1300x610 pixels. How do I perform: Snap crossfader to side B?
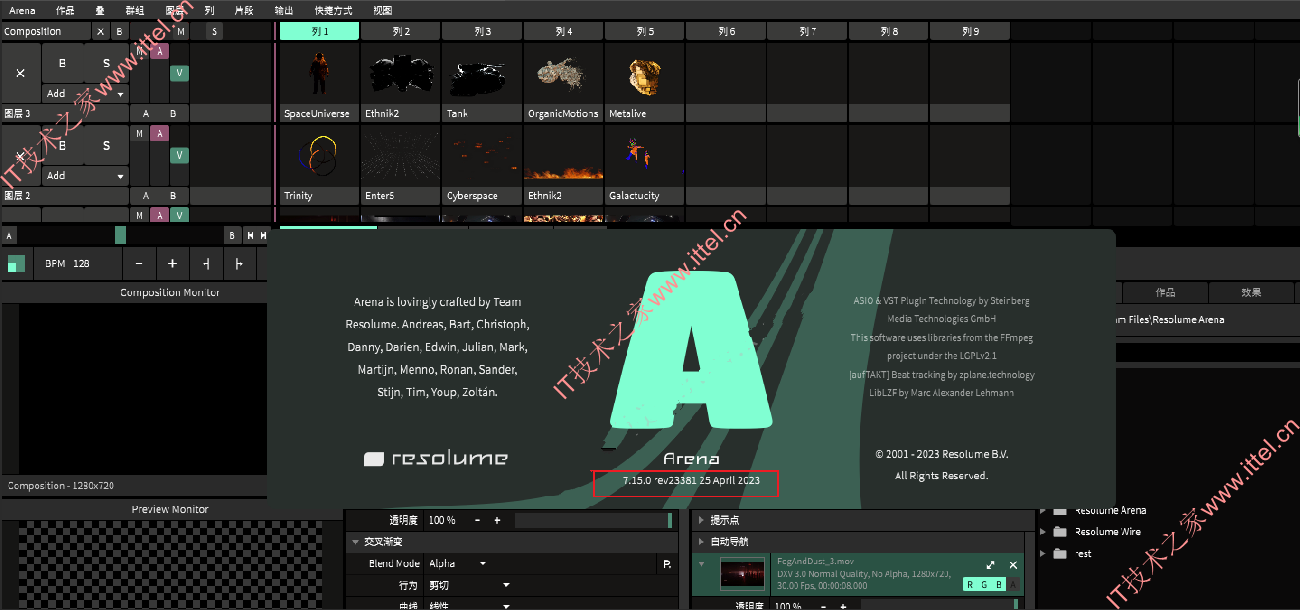coord(232,236)
